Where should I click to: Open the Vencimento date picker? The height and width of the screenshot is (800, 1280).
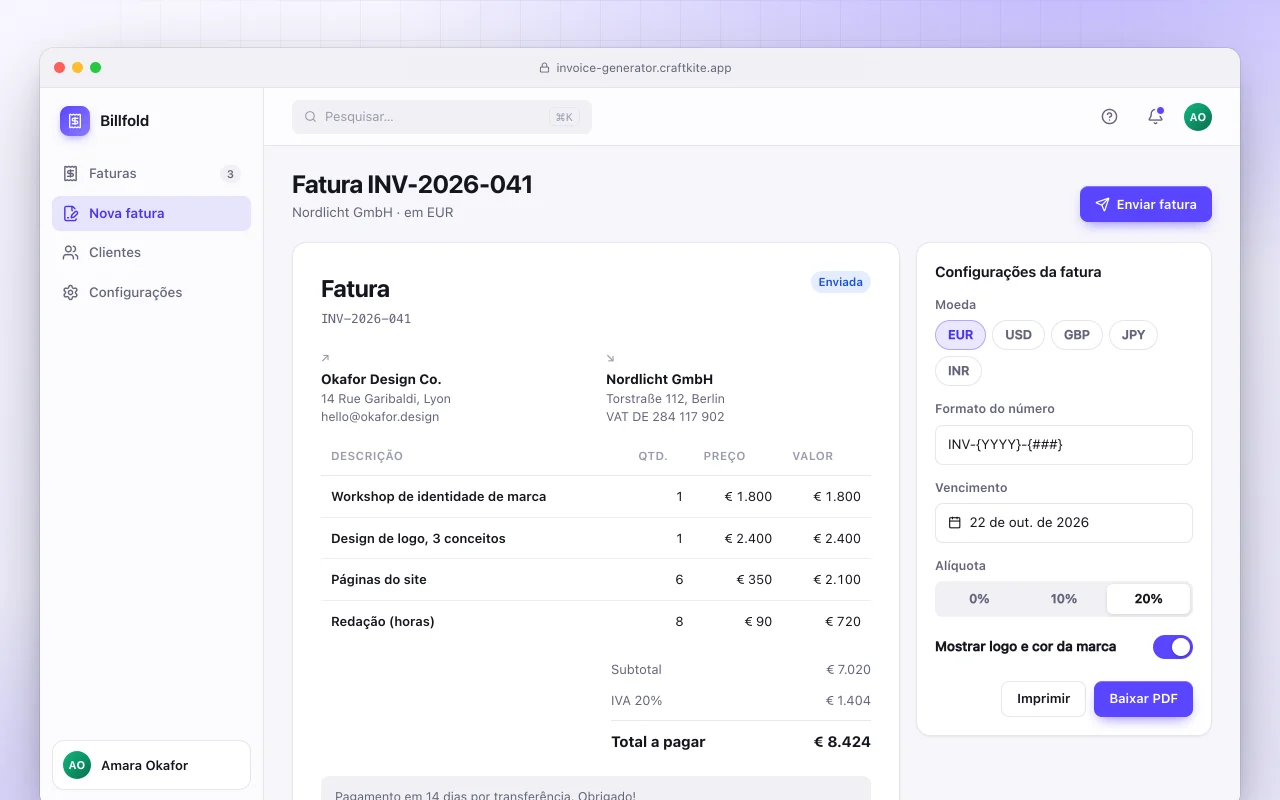[1064, 523]
